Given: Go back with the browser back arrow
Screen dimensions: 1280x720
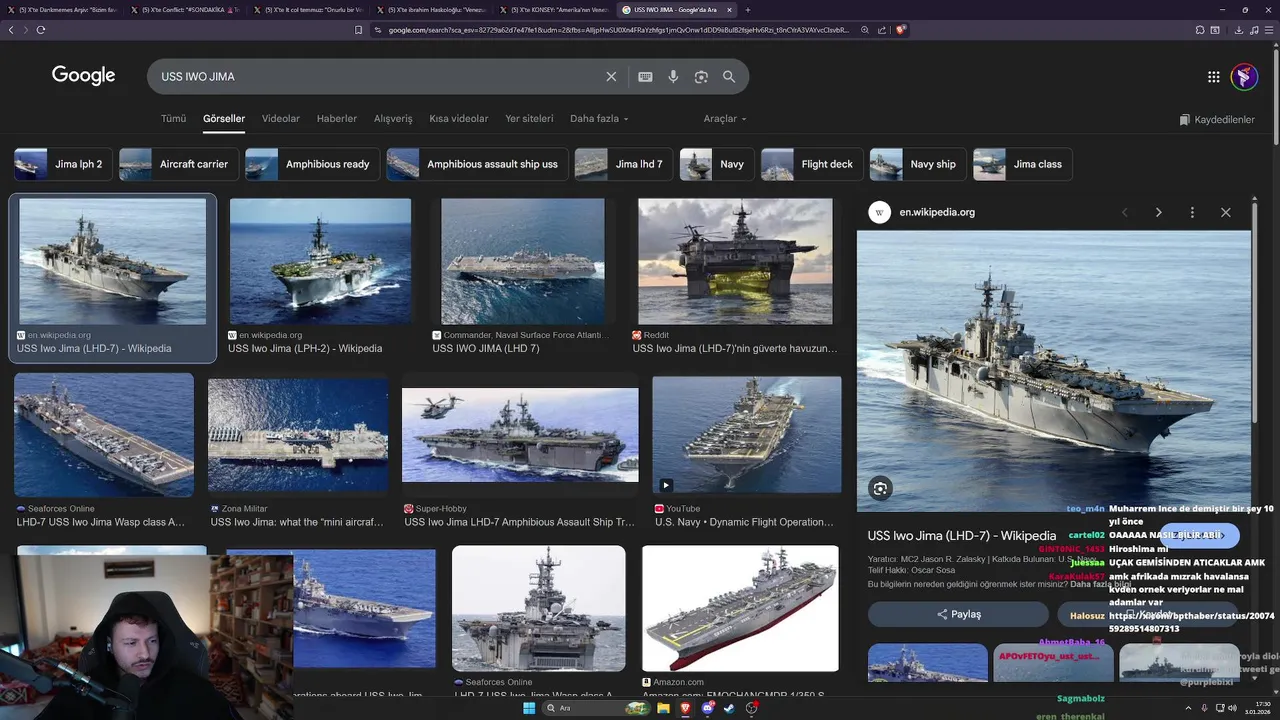Looking at the screenshot, I should [x=11, y=30].
